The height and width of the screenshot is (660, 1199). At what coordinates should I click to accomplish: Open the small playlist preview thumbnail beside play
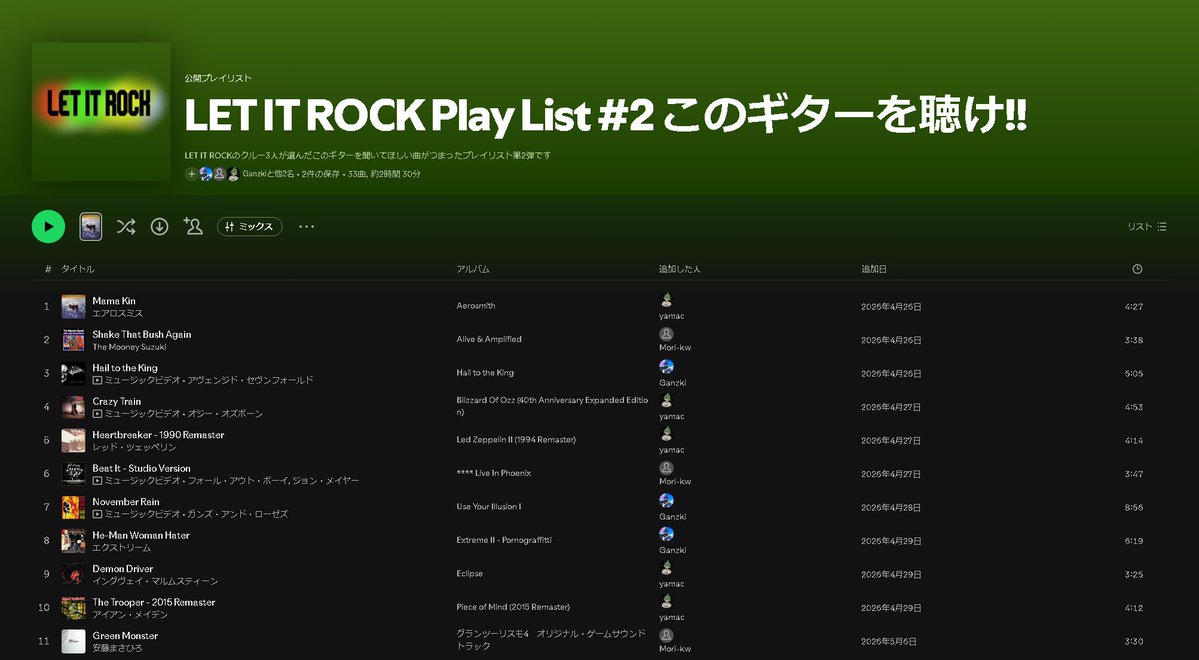point(91,226)
